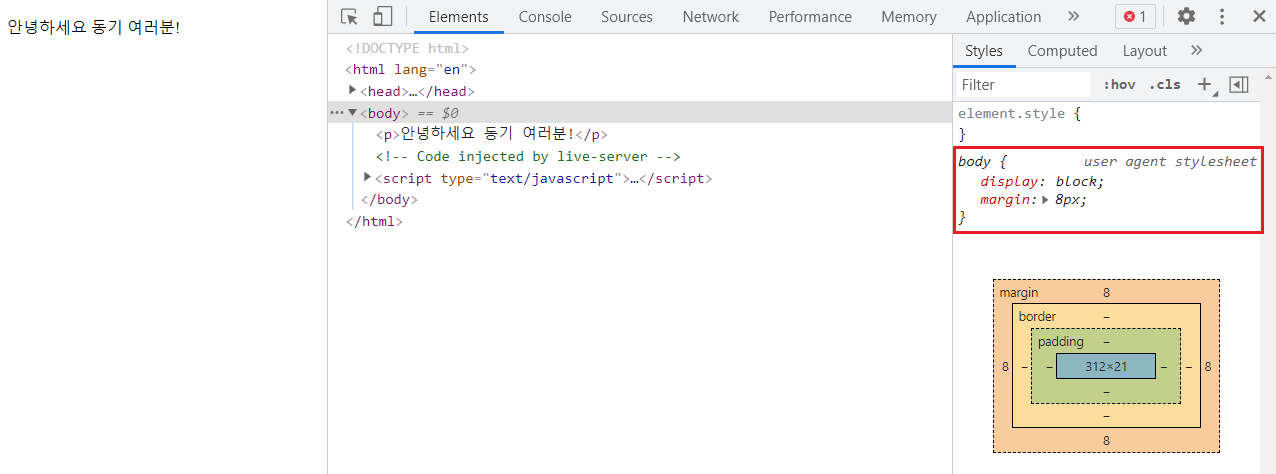Viewport: 1276px width, 474px height.
Task: Add new style rule plus icon
Action: pos(1205,85)
